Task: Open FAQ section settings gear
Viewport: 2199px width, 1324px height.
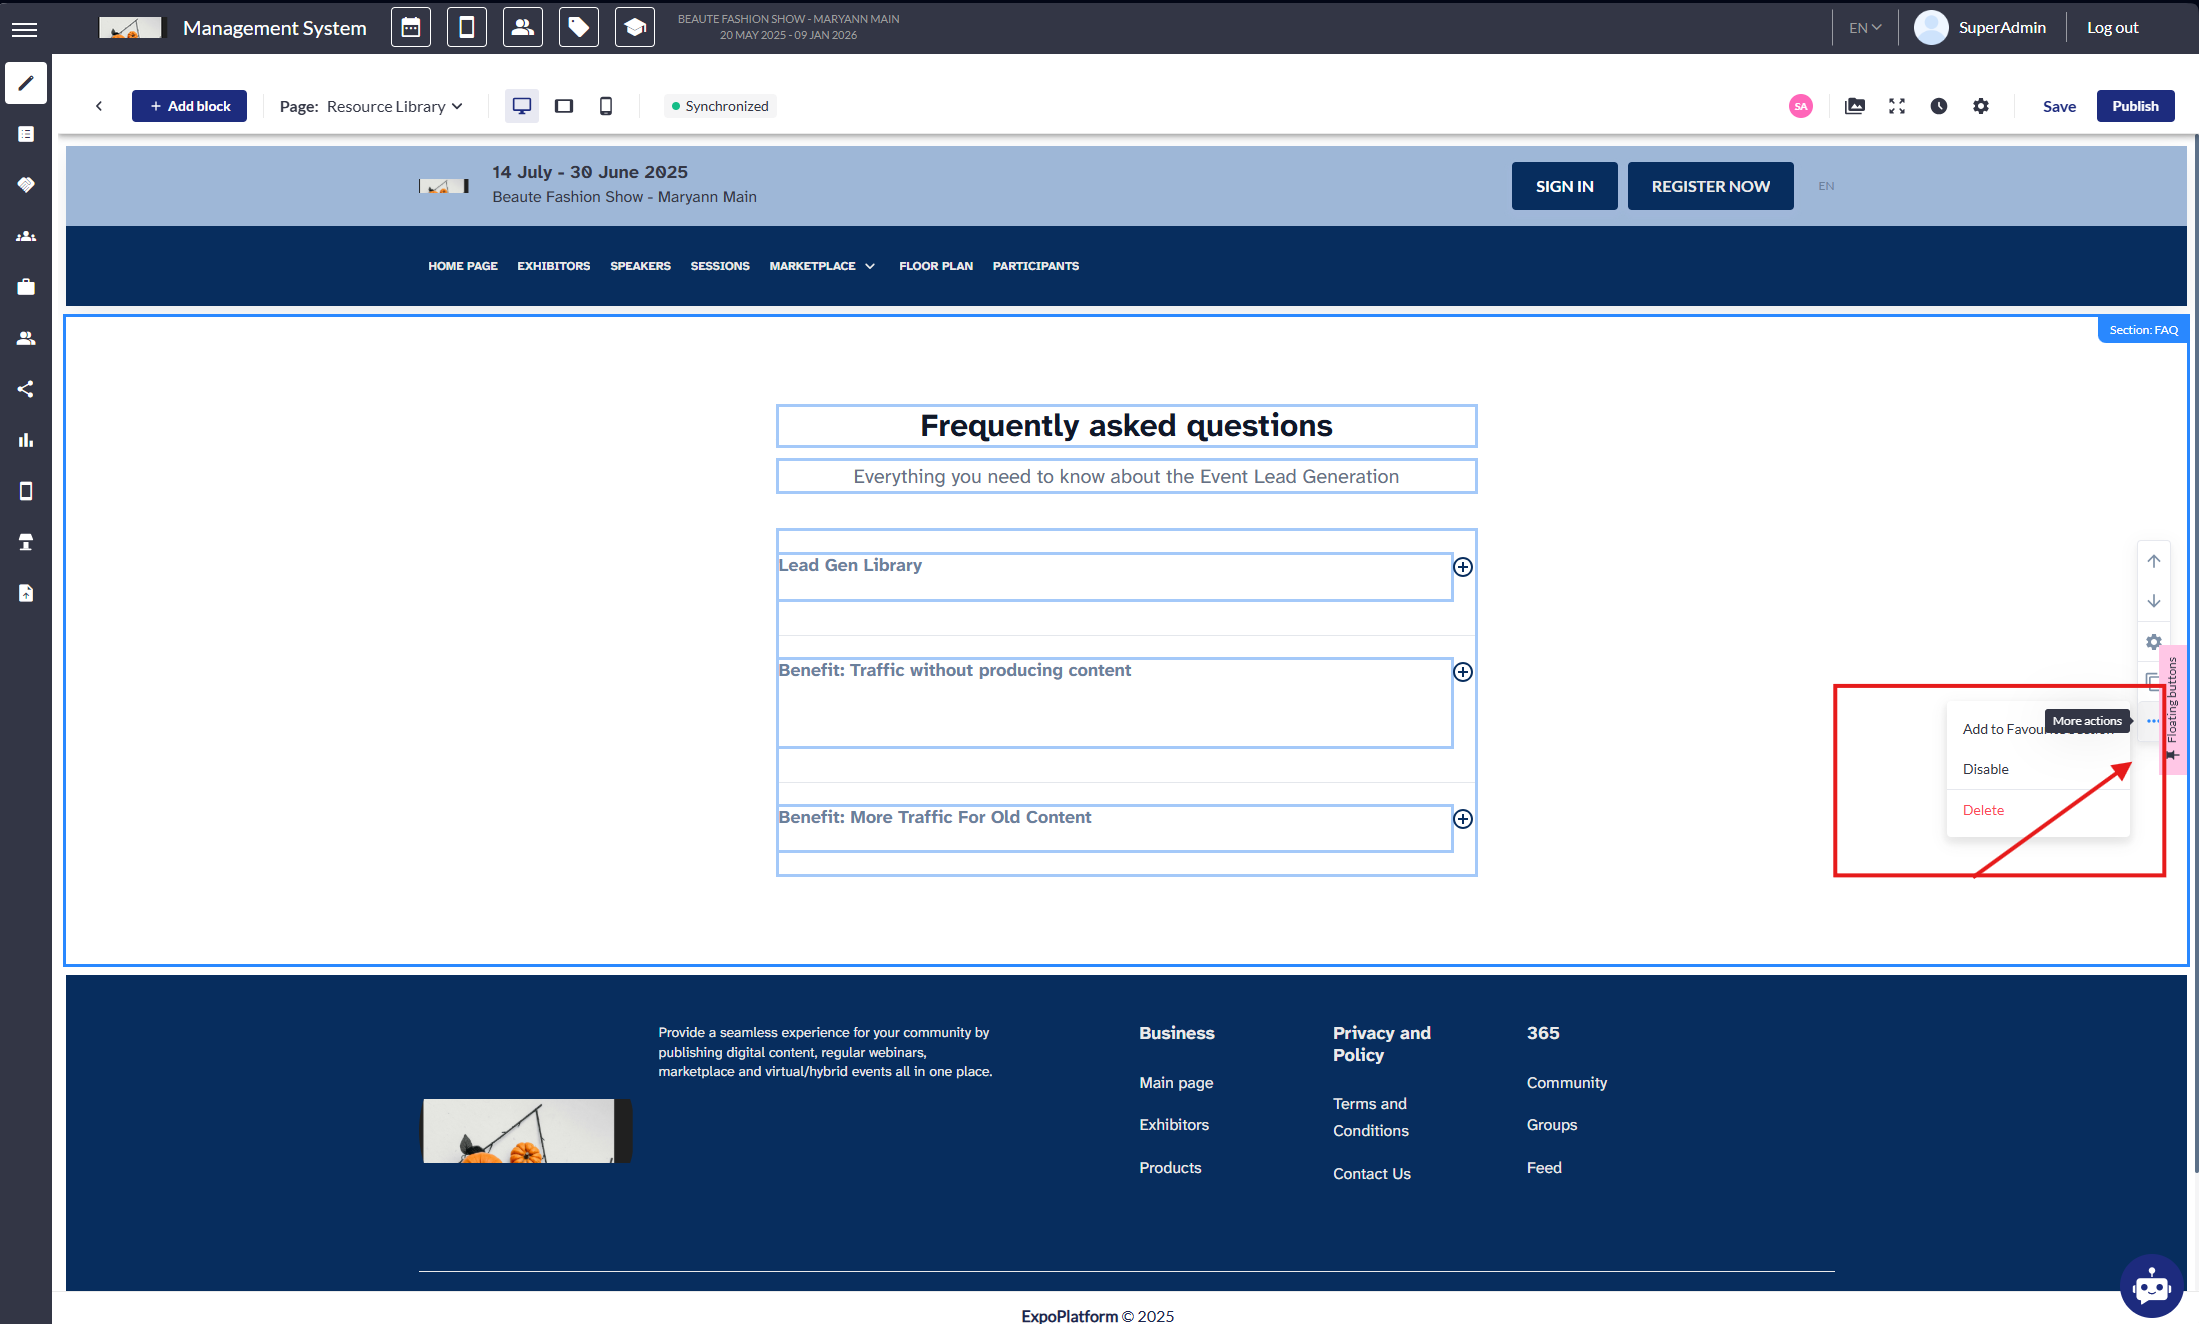Action: [2154, 642]
